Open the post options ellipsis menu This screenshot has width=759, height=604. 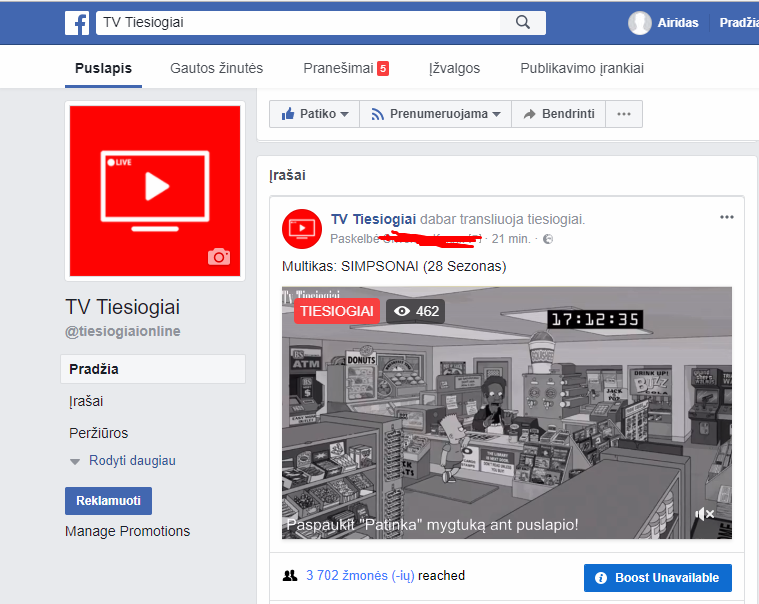tap(727, 217)
